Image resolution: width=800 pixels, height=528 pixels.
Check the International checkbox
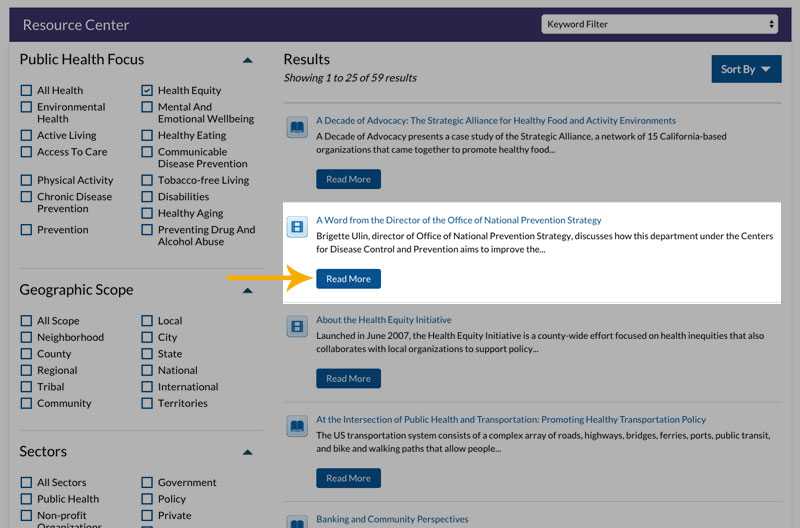point(147,387)
